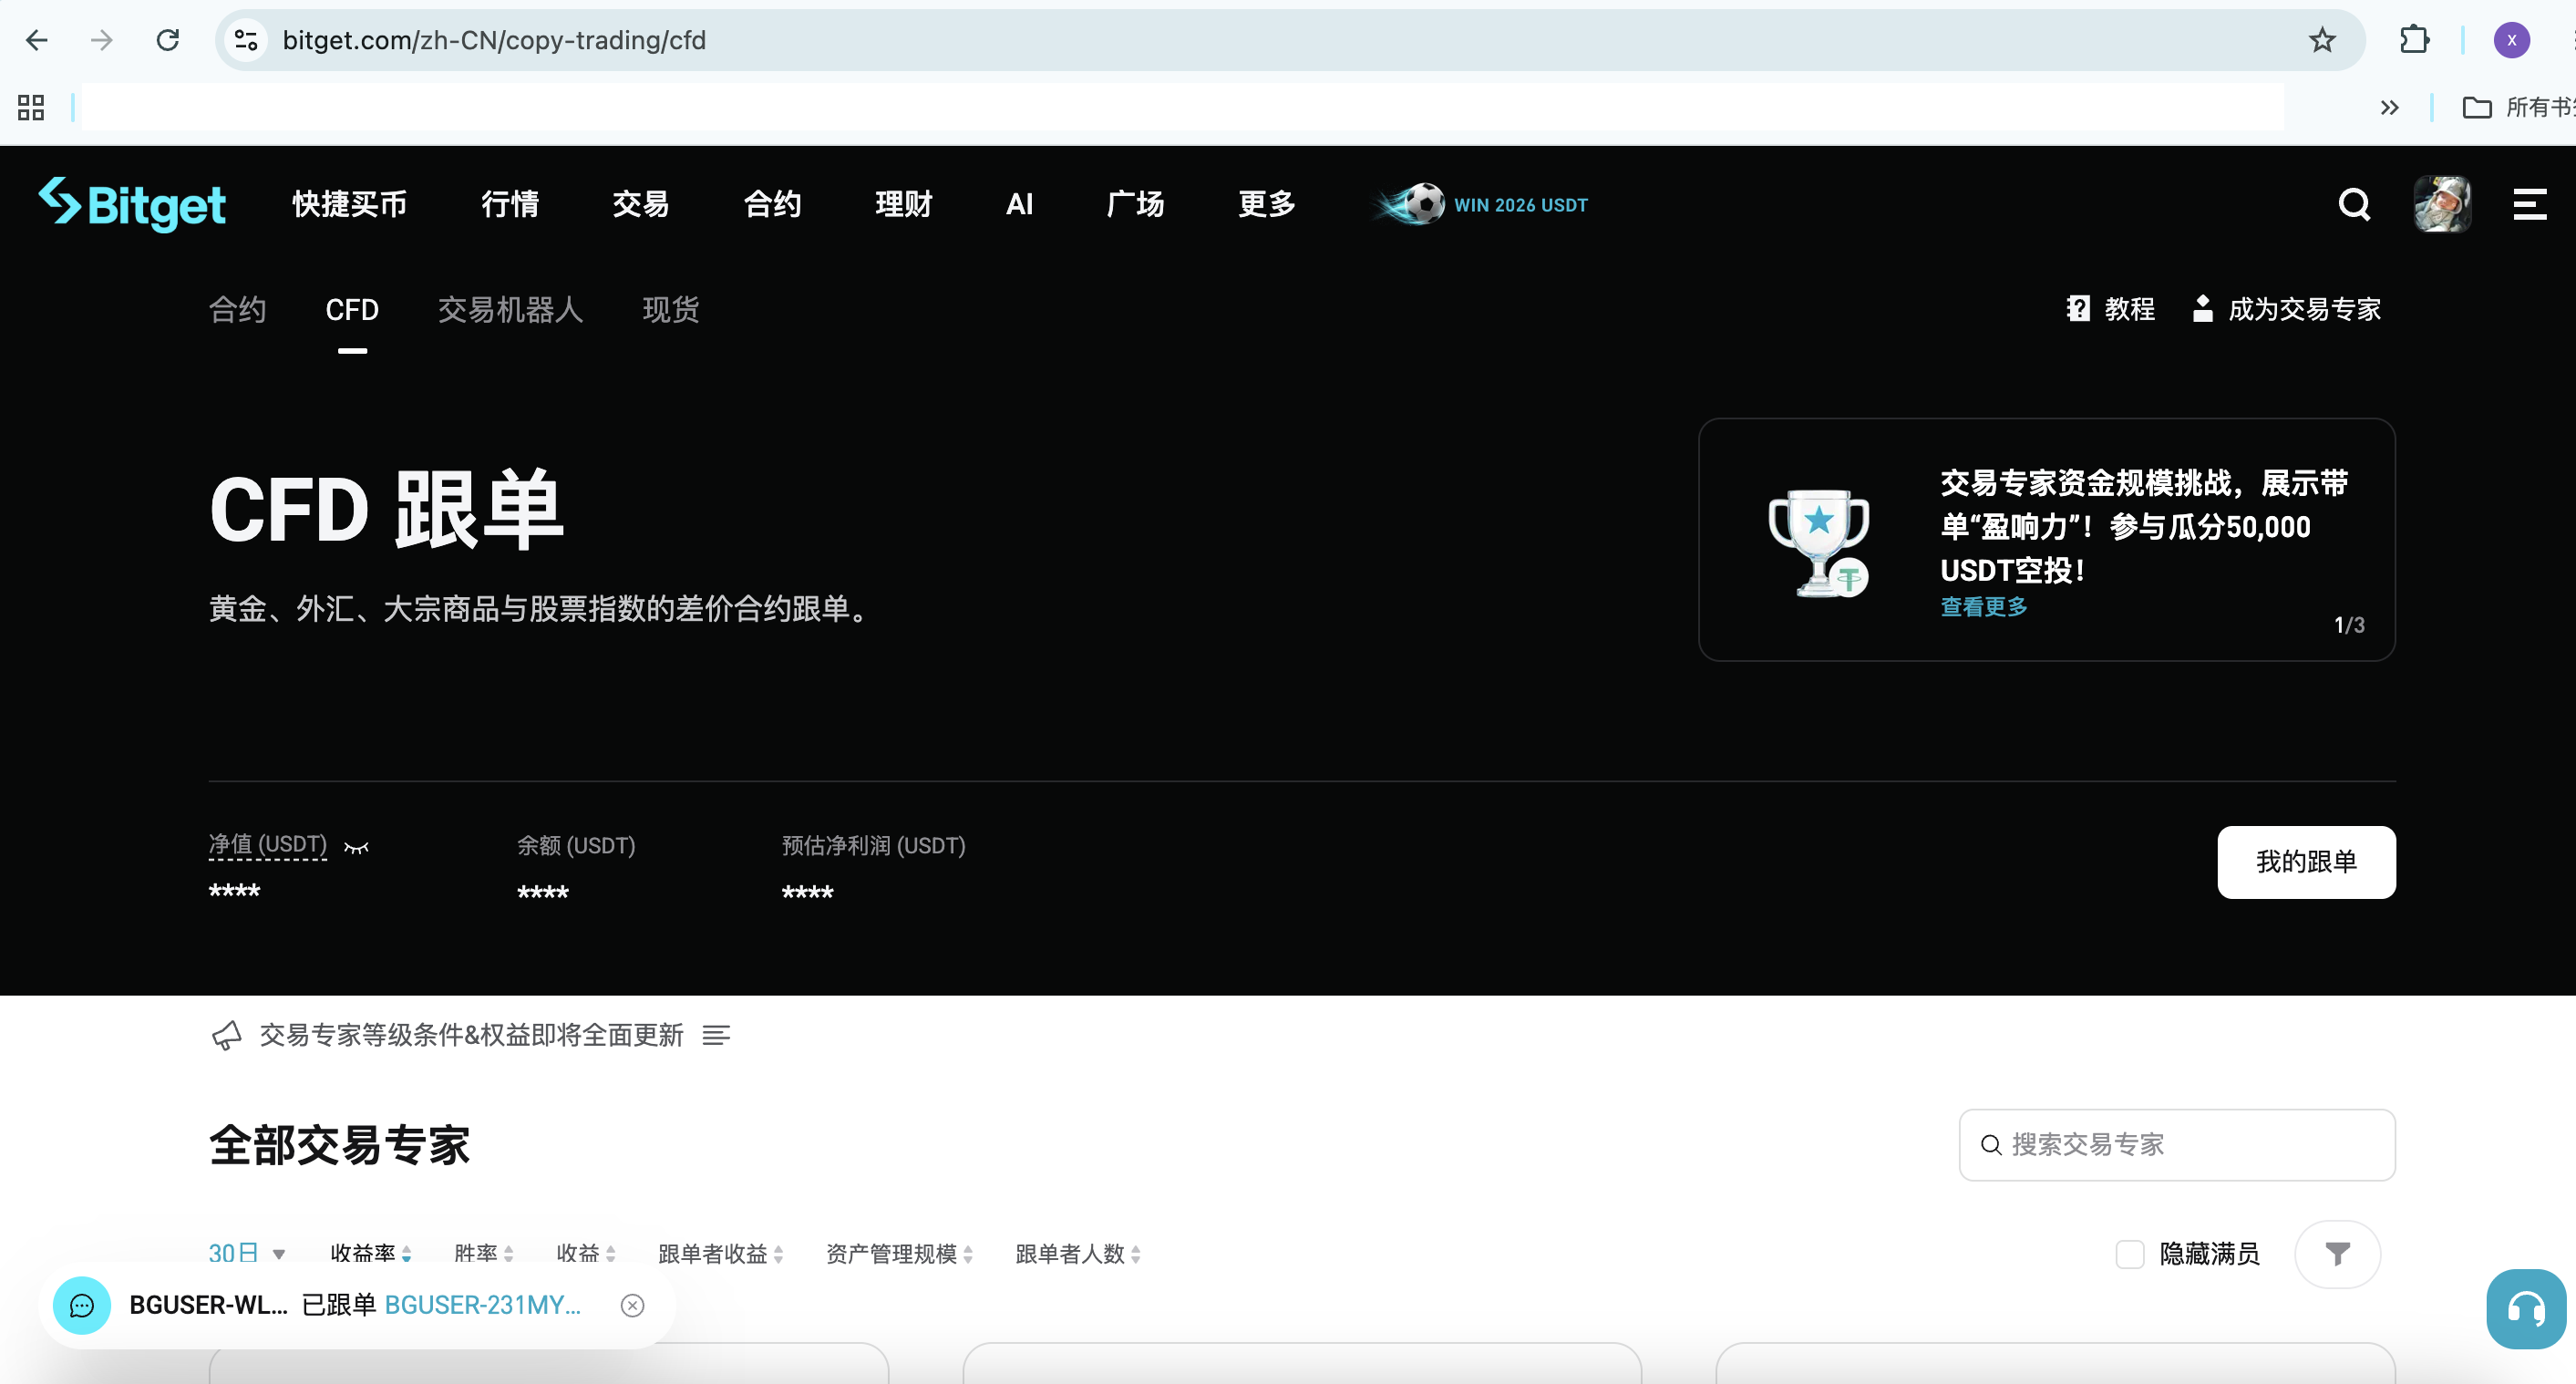Viewport: 2576px width, 1384px height.
Task: Click the Bitget logo
Action: (x=132, y=204)
